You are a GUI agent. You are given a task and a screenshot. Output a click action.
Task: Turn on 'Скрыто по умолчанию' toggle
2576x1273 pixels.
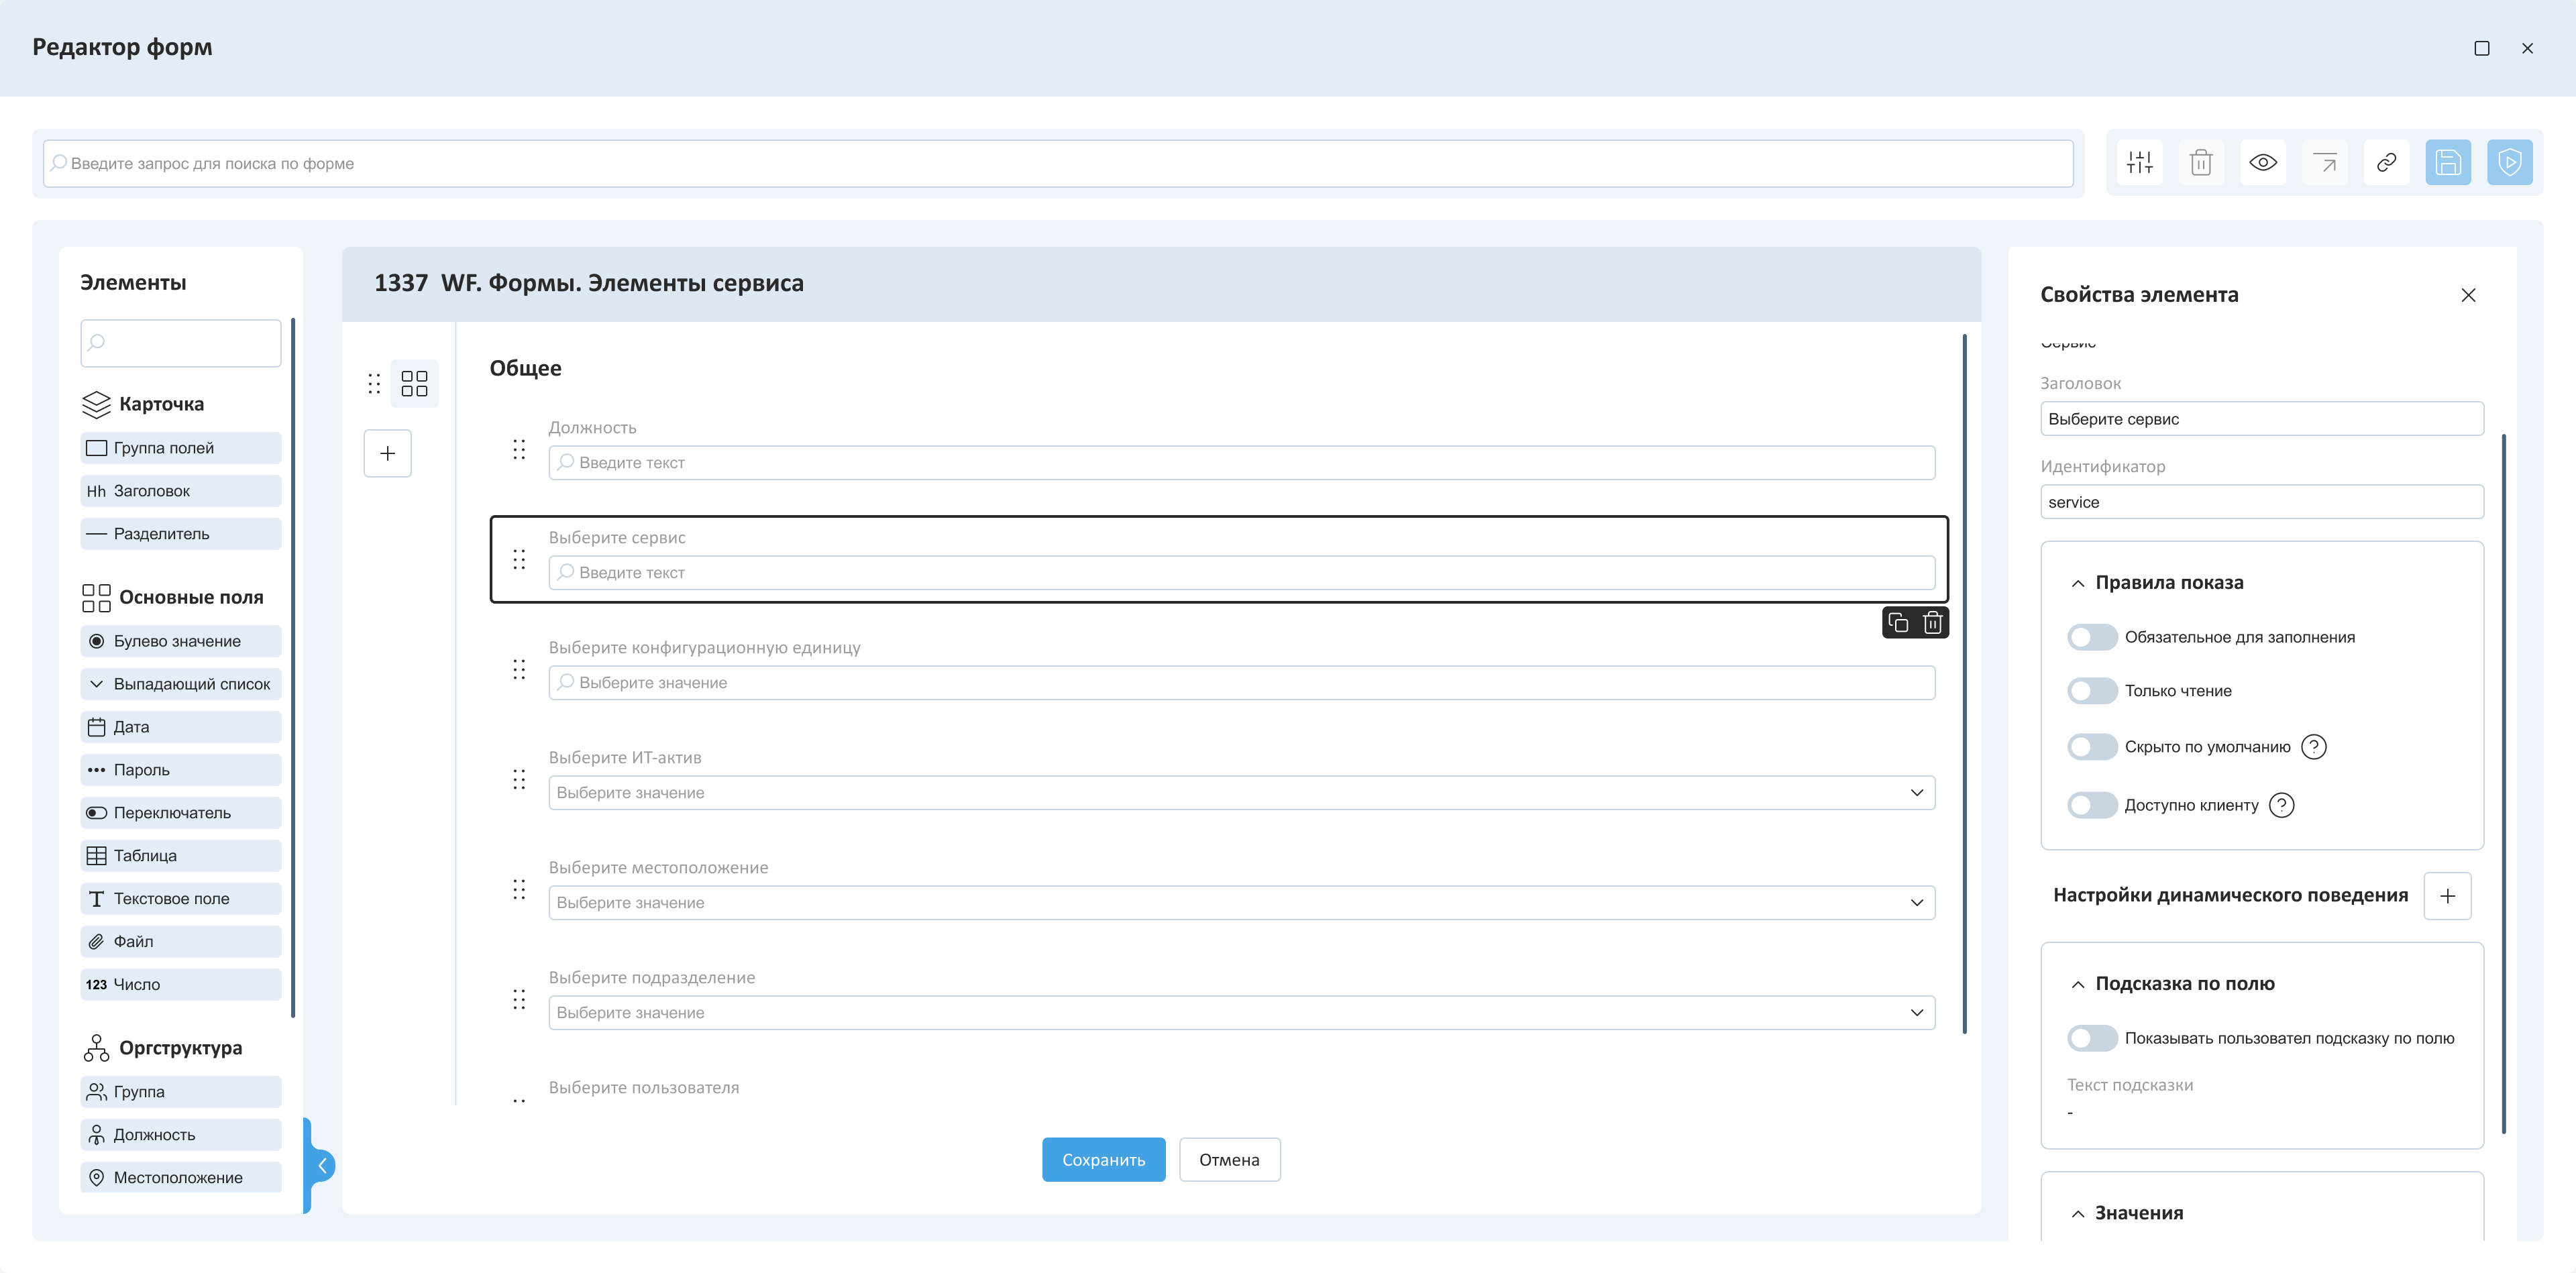2092,747
